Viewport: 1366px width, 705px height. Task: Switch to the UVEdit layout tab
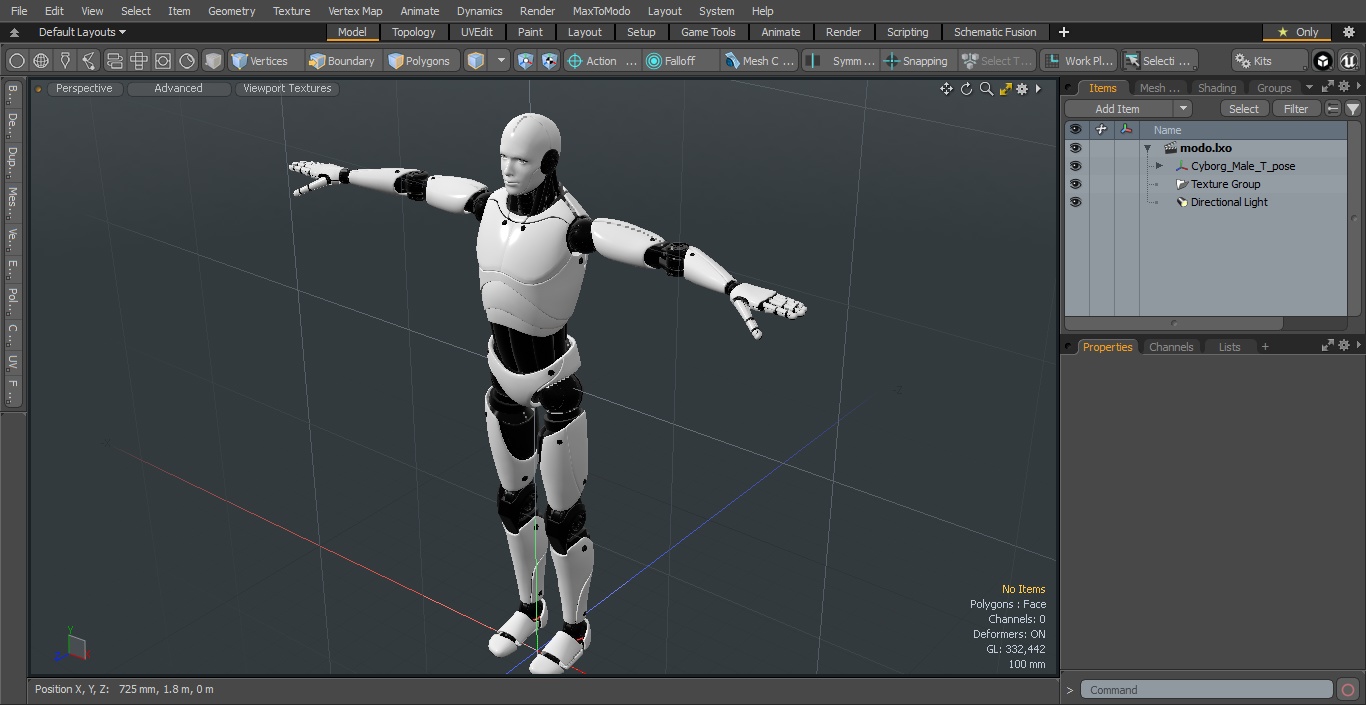(x=477, y=32)
